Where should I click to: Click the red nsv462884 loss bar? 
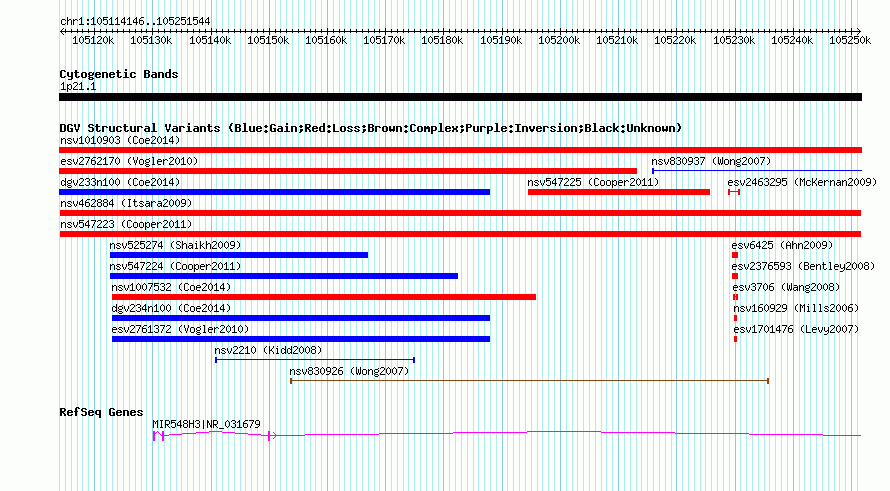(460, 213)
